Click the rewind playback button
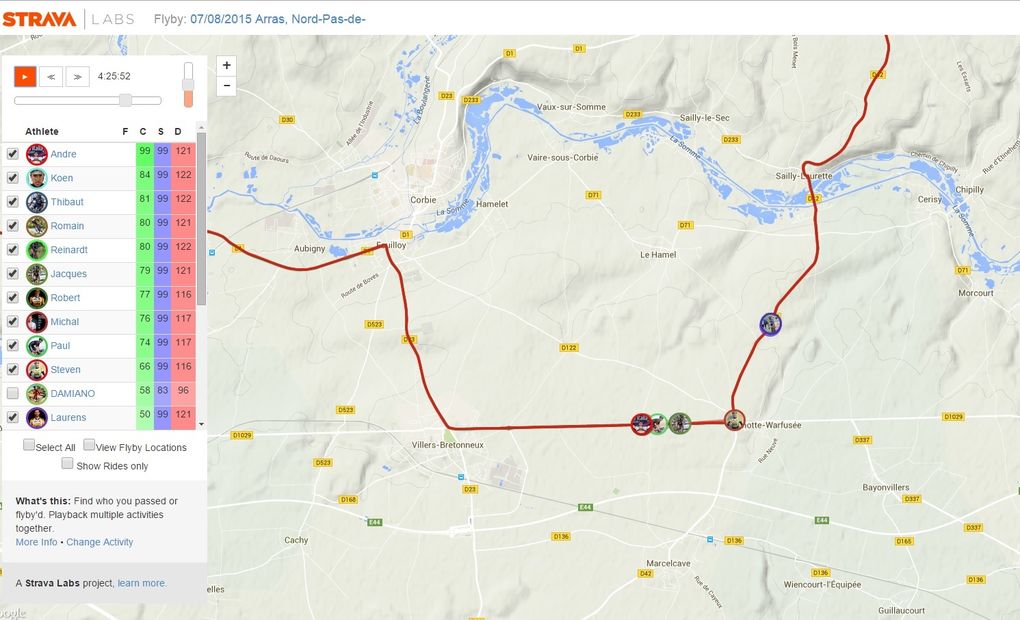 point(51,76)
